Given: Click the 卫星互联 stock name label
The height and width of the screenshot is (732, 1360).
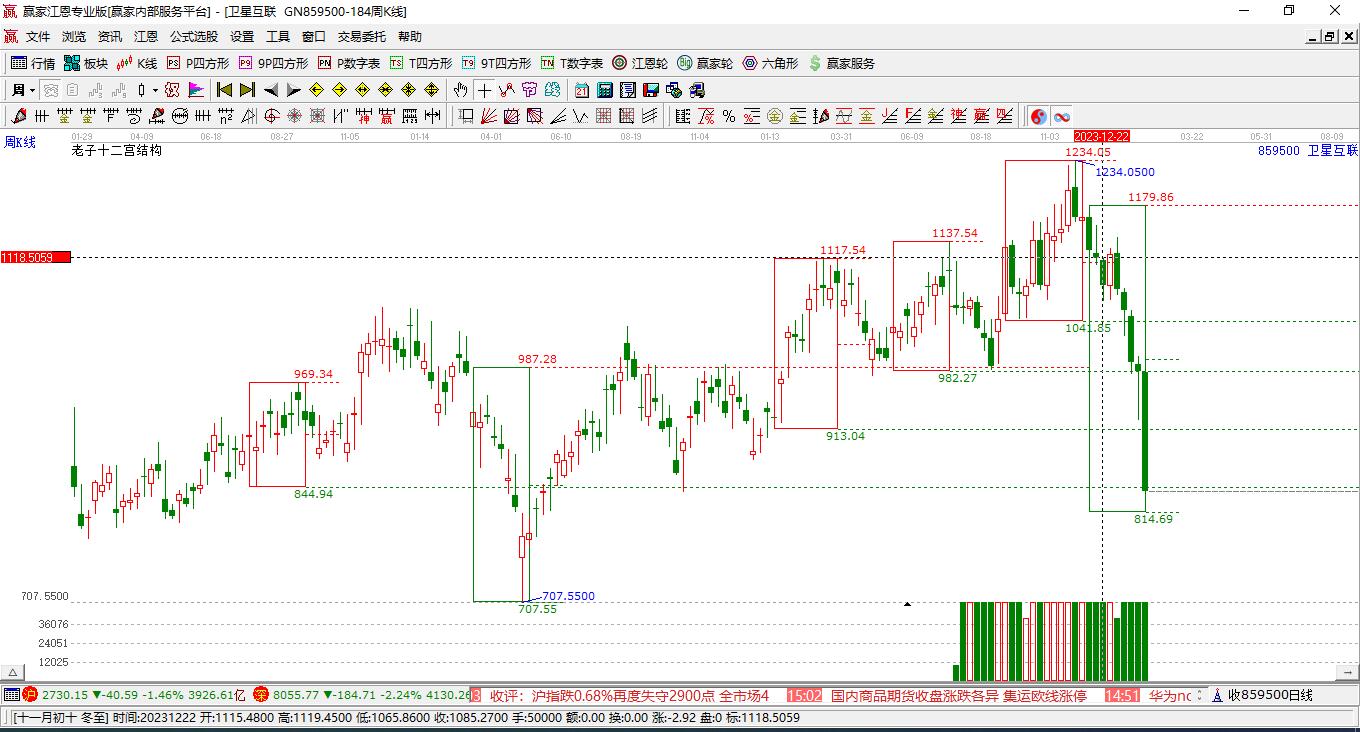Looking at the screenshot, I should pos(1333,150).
